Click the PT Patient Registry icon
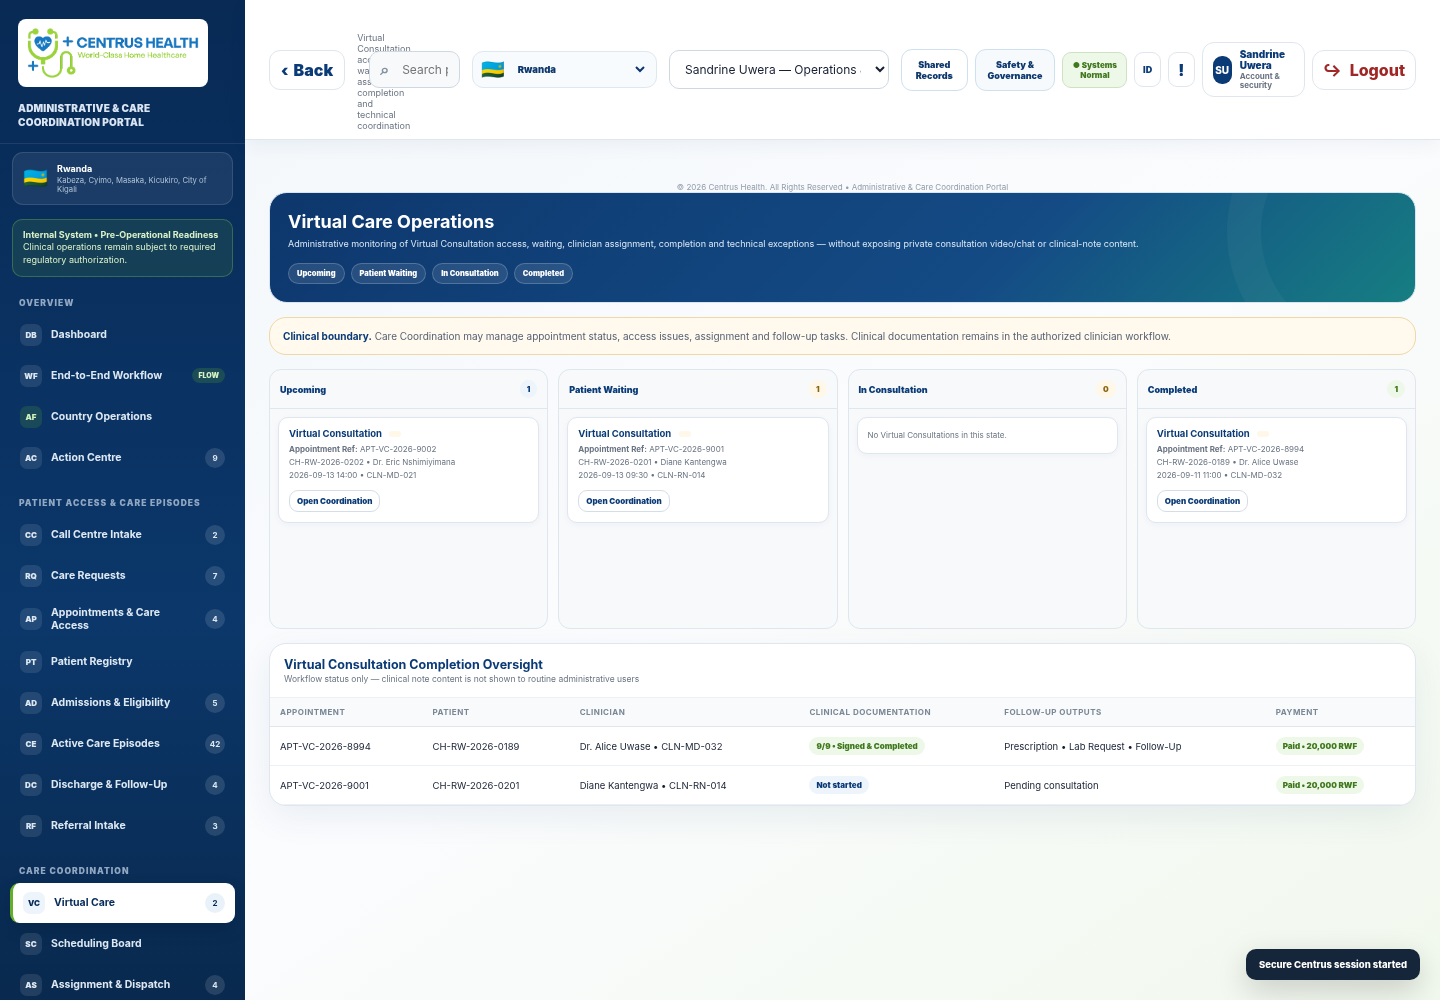1440x1000 pixels. (x=31, y=662)
